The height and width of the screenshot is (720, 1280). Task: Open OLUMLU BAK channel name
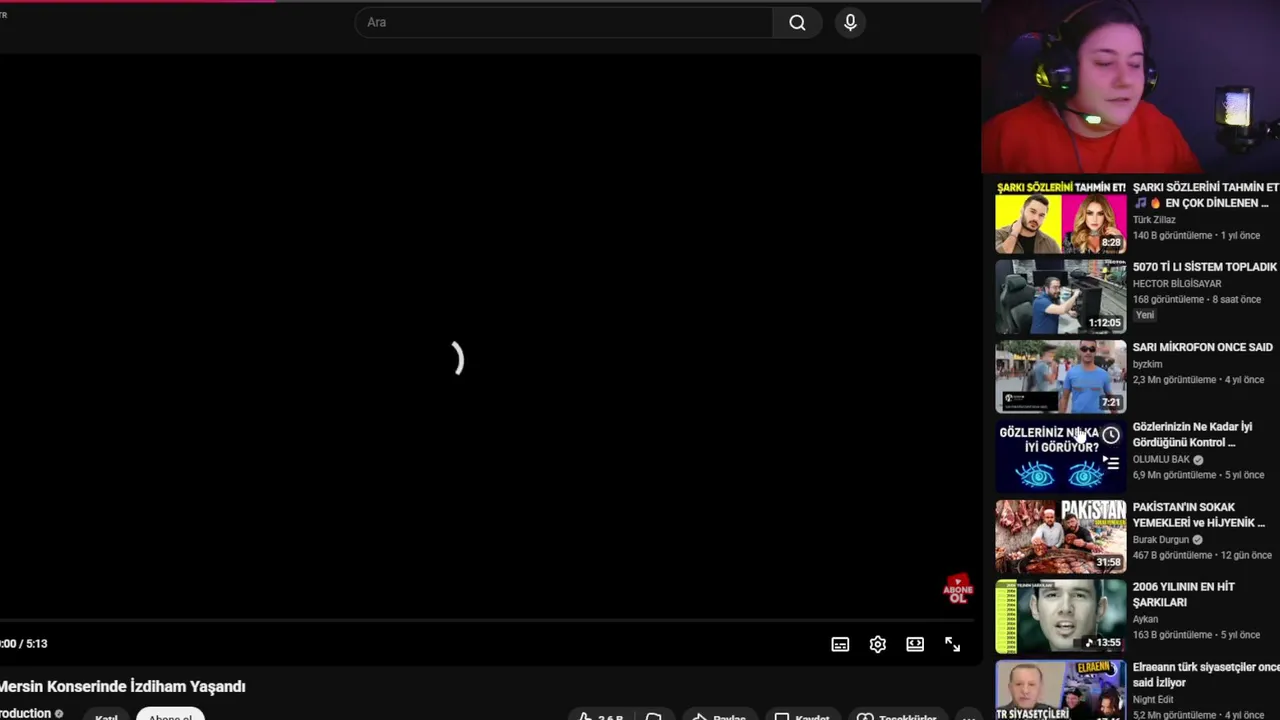1162,460
